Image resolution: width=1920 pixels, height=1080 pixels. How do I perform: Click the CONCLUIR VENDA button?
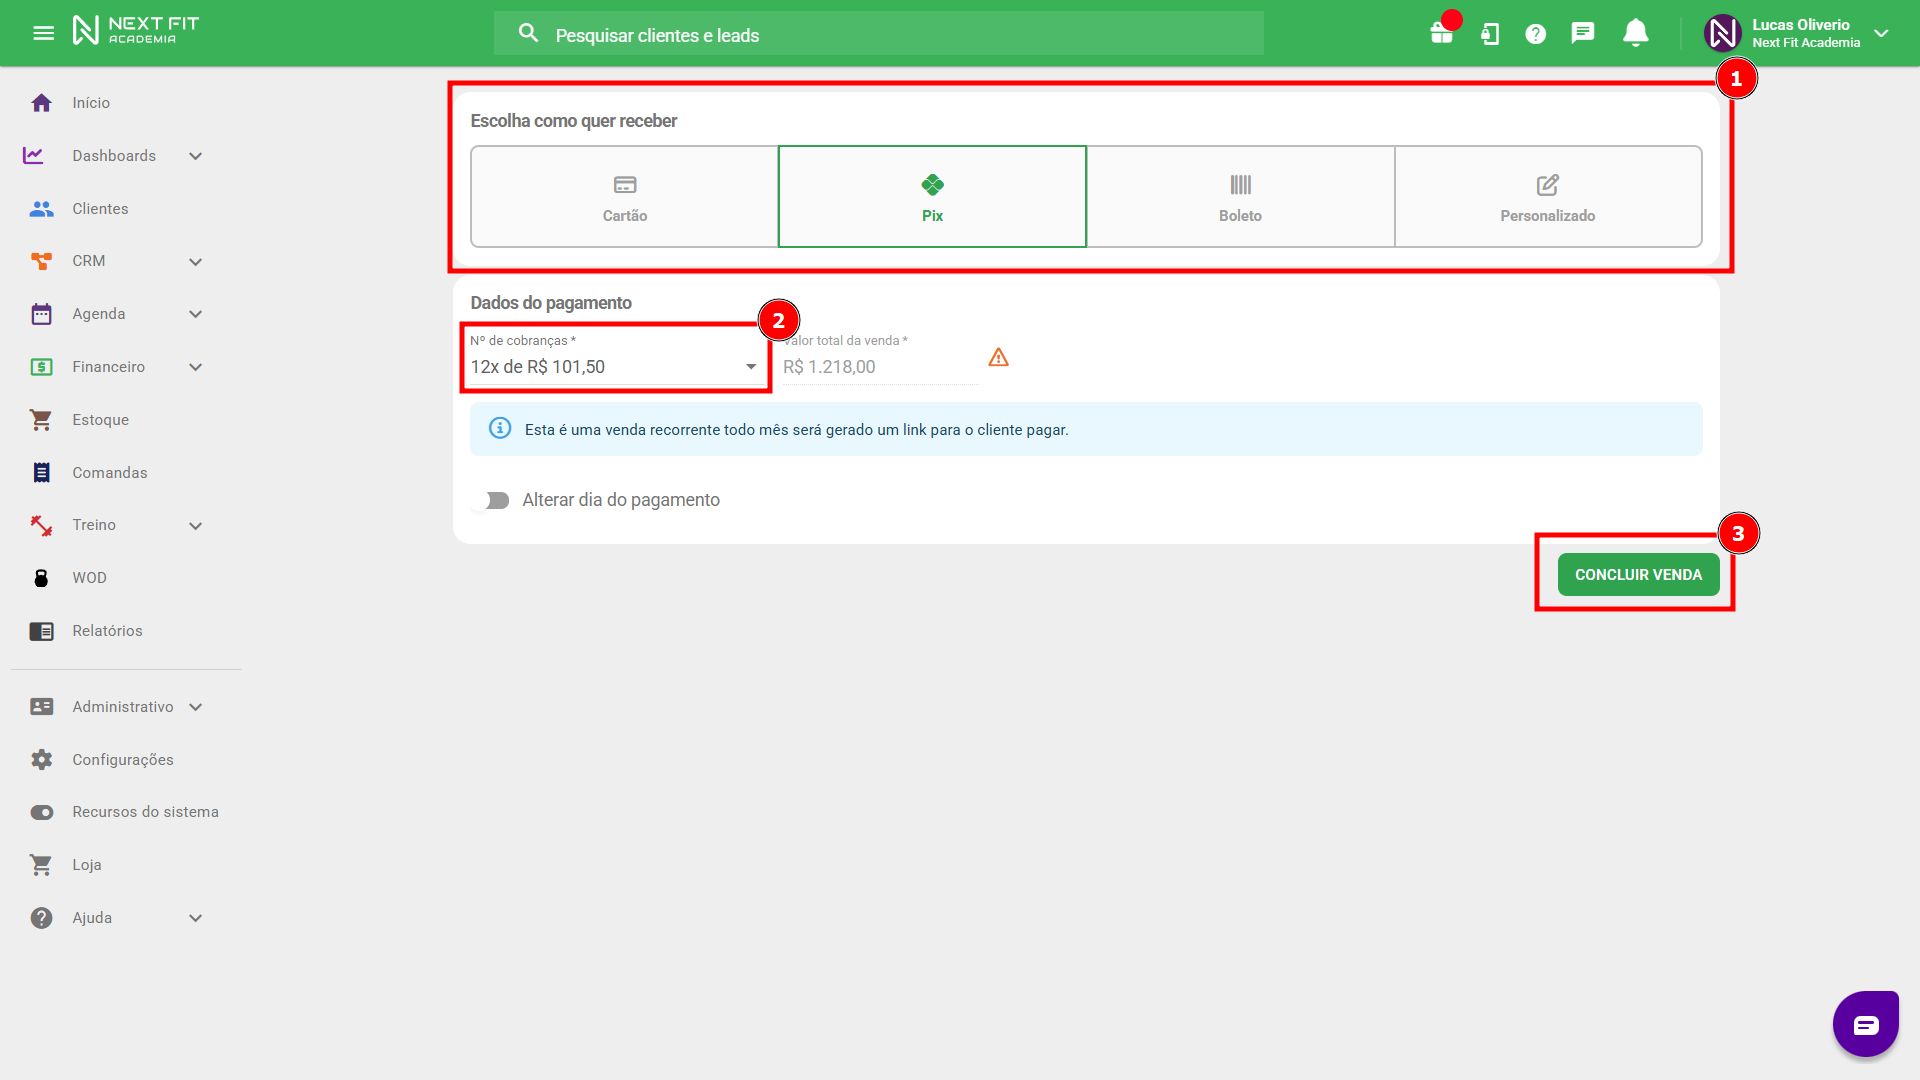tap(1637, 575)
